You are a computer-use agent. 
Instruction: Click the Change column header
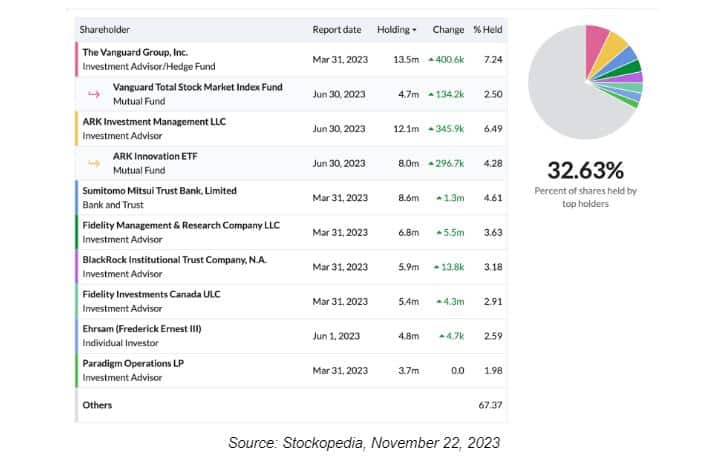(x=448, y=30)
